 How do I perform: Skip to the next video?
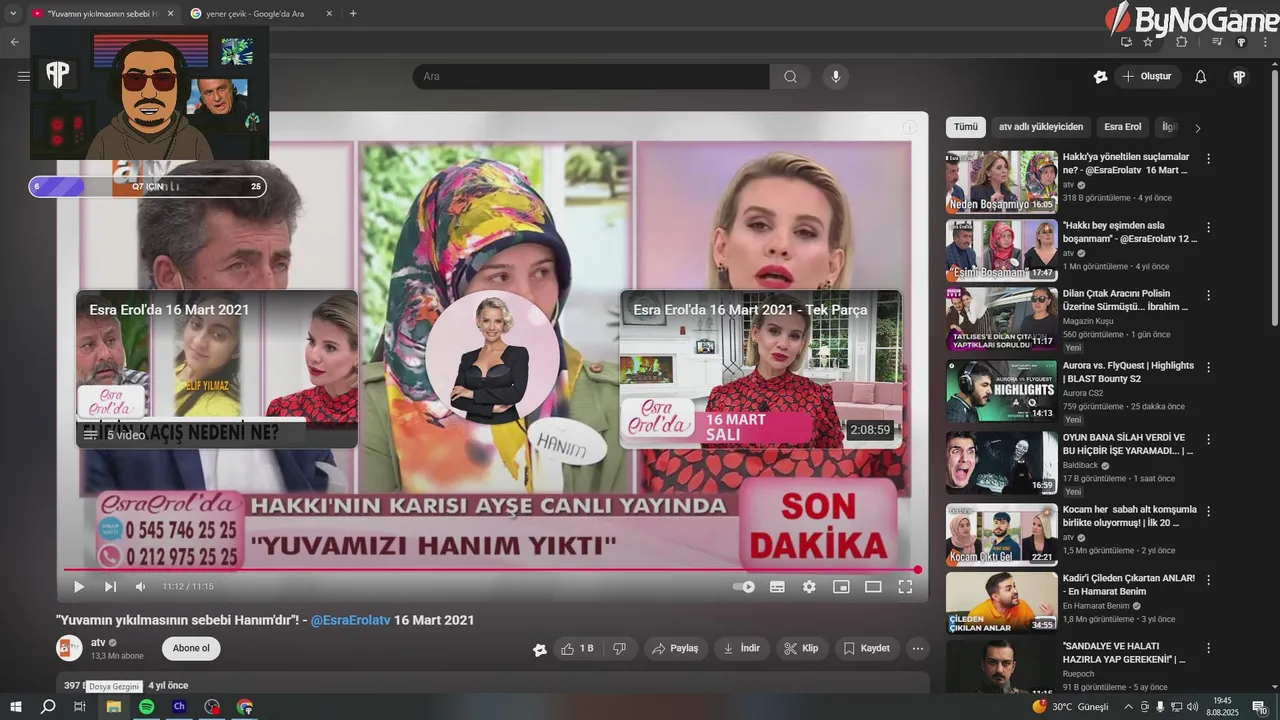(x=111, y=587)
